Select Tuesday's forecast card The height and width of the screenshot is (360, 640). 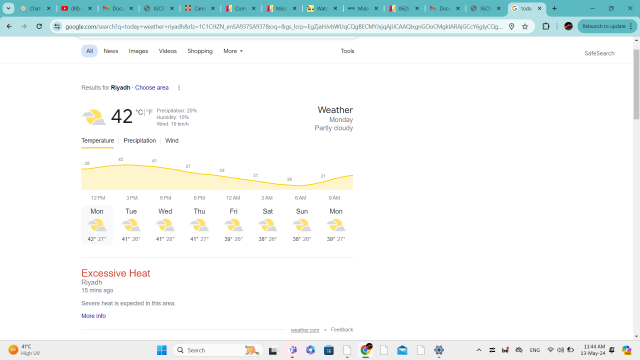coord(131,225)
